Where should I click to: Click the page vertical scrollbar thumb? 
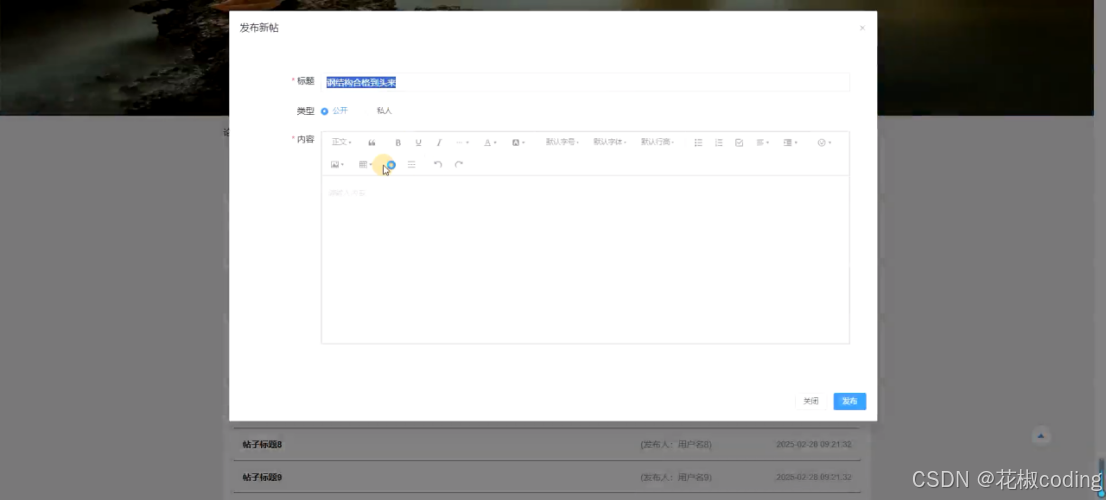pyautogui.click(x=1101, y=477)
